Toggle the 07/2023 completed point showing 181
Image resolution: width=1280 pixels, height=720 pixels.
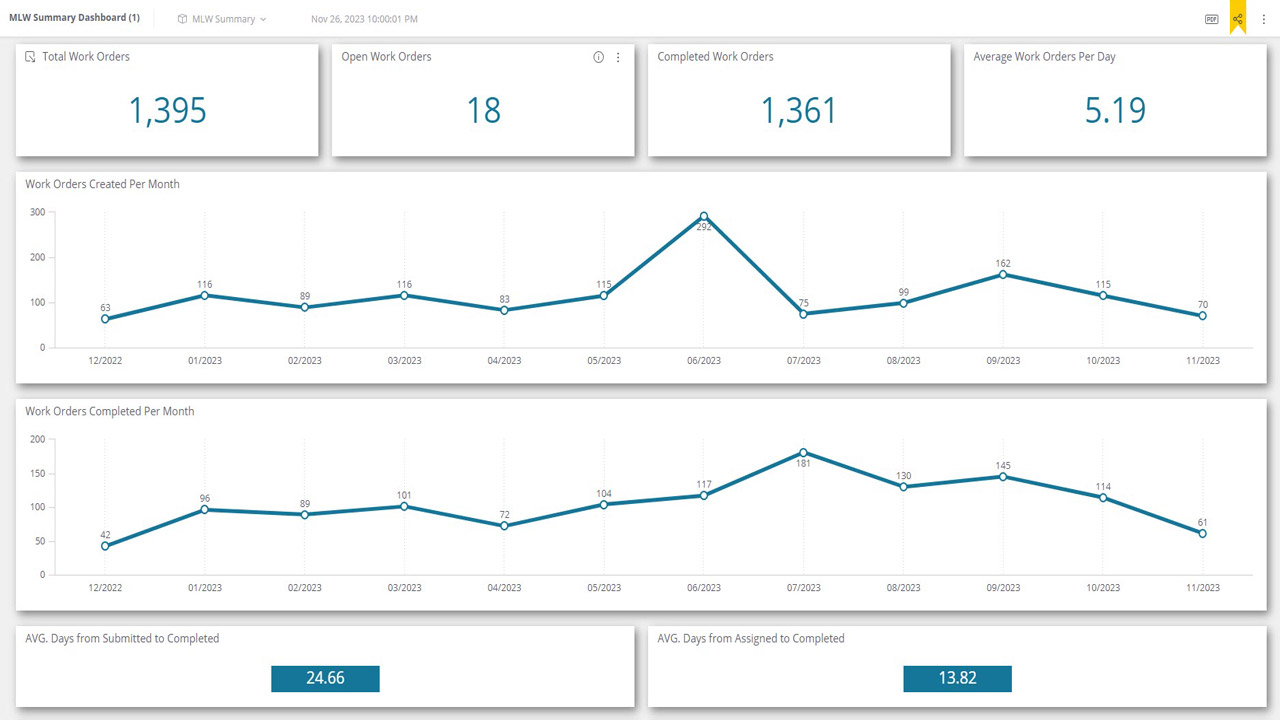[803, 452]
